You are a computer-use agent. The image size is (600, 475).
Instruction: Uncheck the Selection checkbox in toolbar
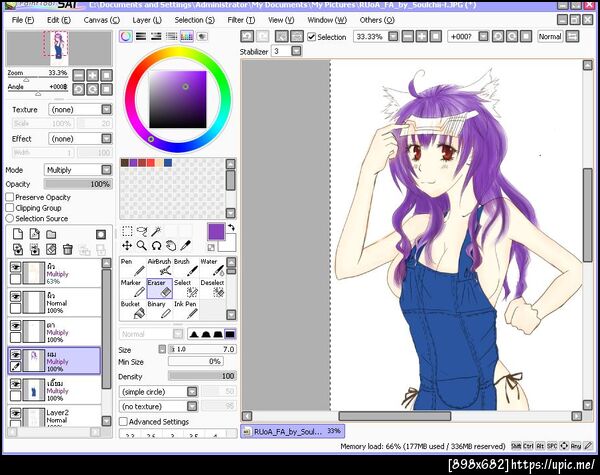click(x=311, y=37)
